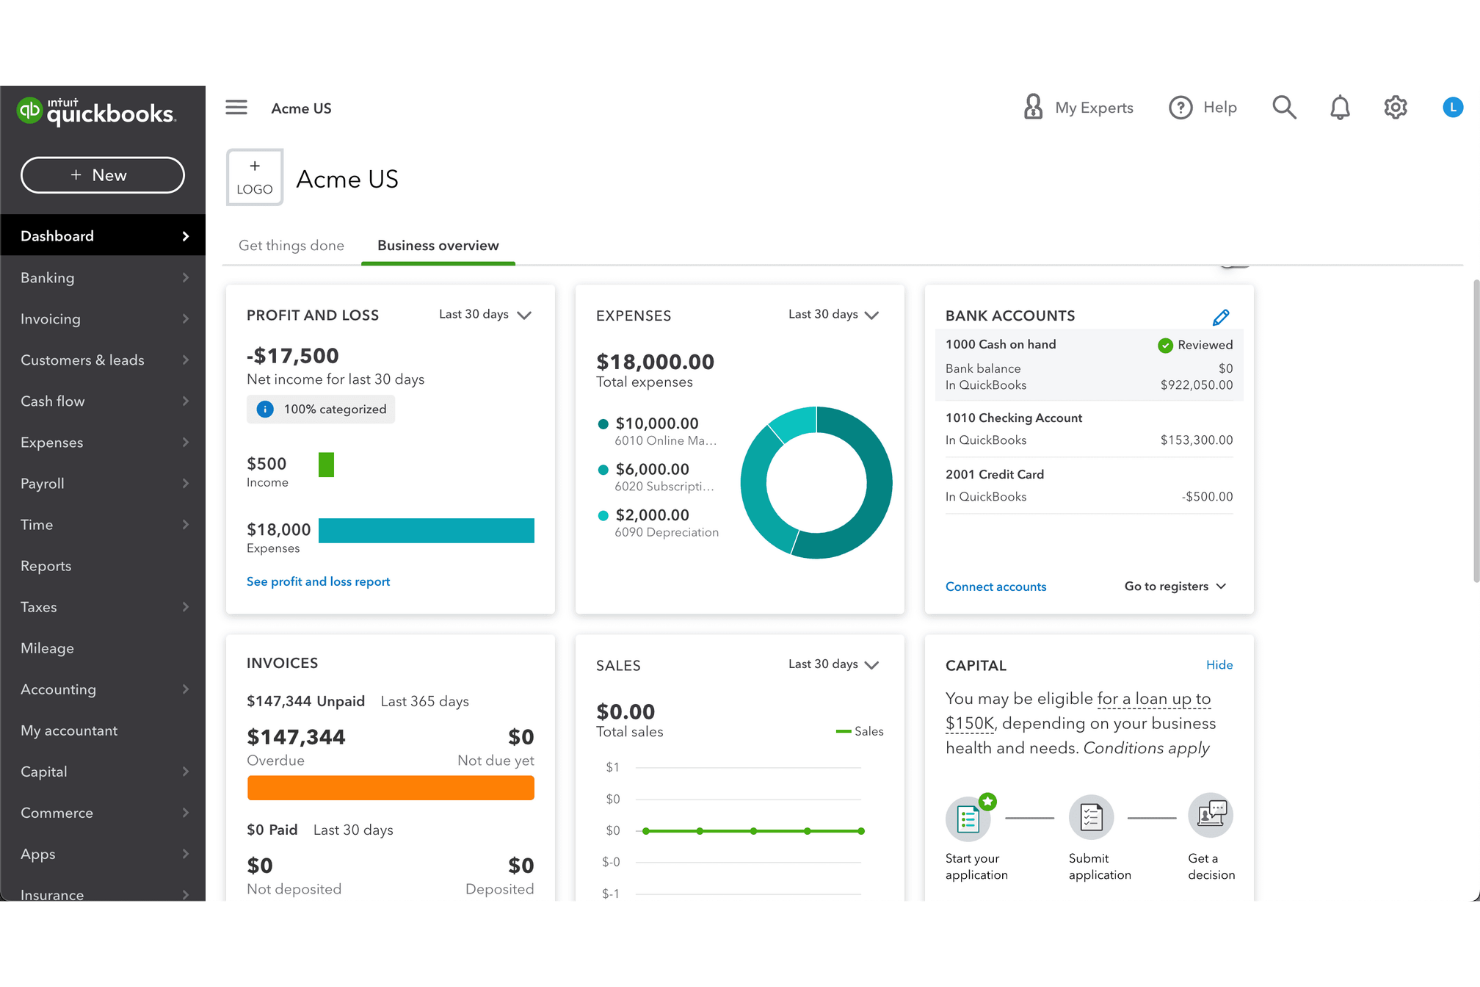Viewport: 1480px width, 987px height.
Task: Switch to Get things done tab
Action: [x=291, y=245]
